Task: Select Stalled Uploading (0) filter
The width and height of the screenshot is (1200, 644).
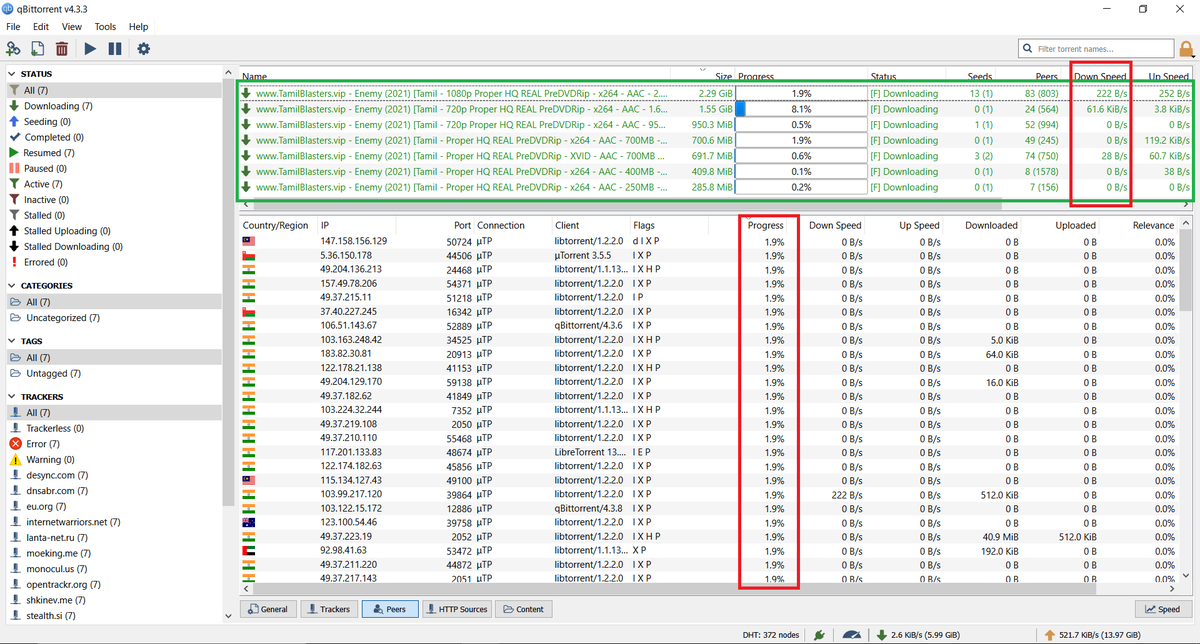Action: (x=112, y=231)
